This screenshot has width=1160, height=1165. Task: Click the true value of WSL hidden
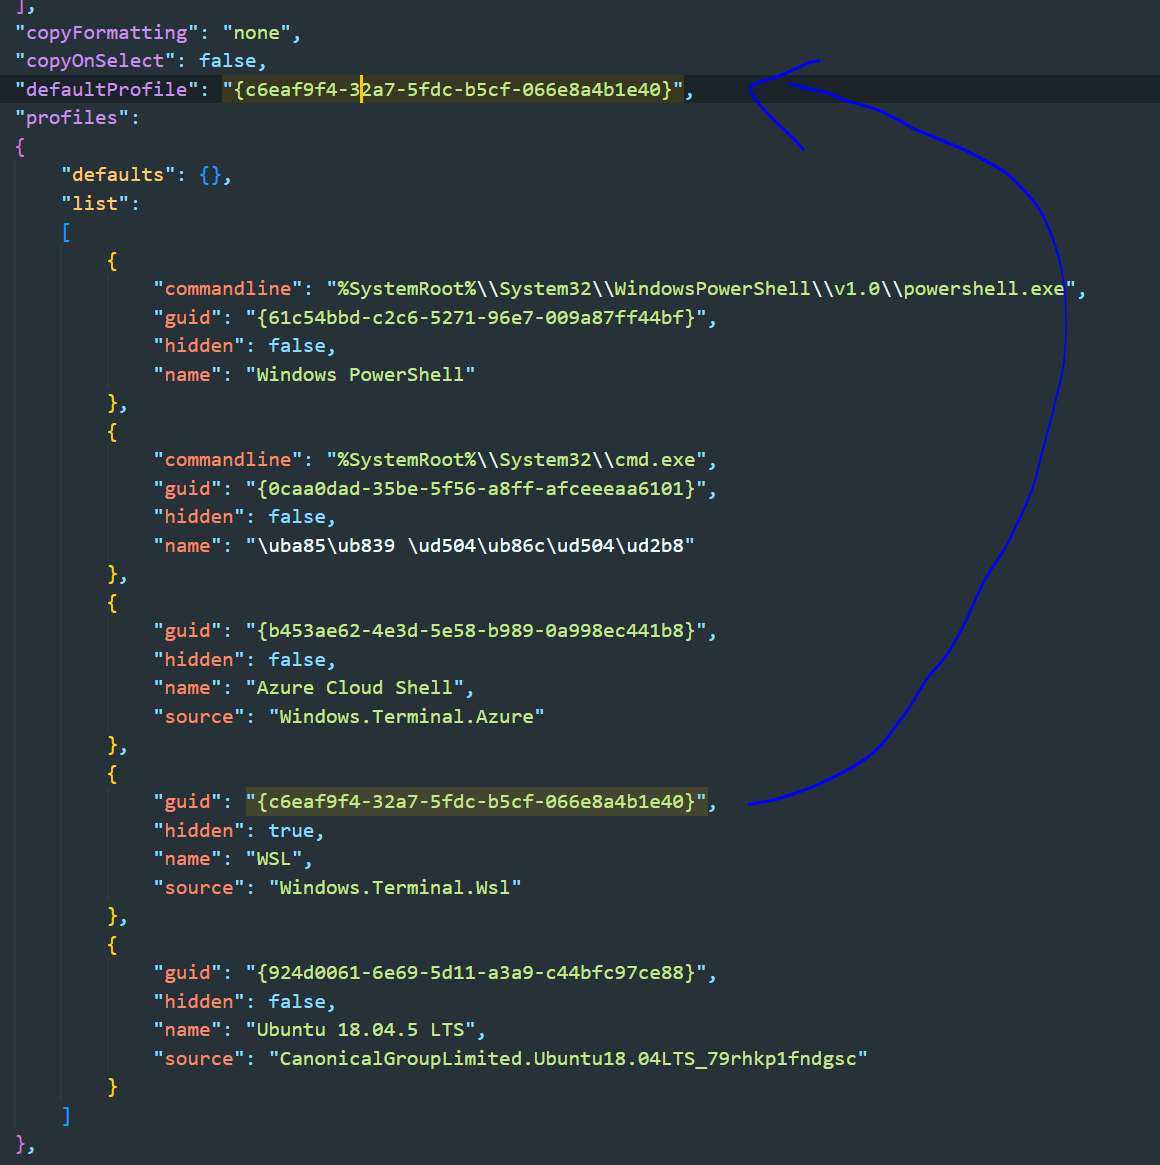pos(291,831)
